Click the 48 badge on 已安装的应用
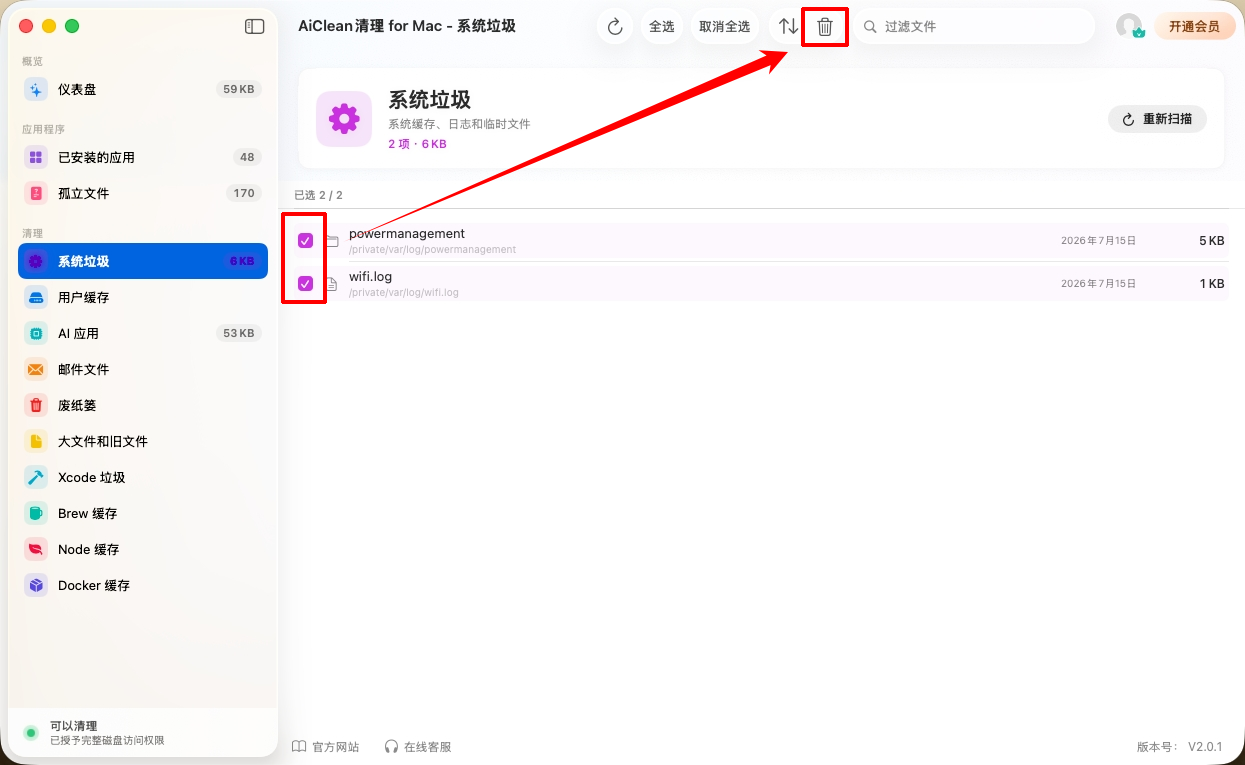This screenshot has height=765, width=1245. pos(247,157)
